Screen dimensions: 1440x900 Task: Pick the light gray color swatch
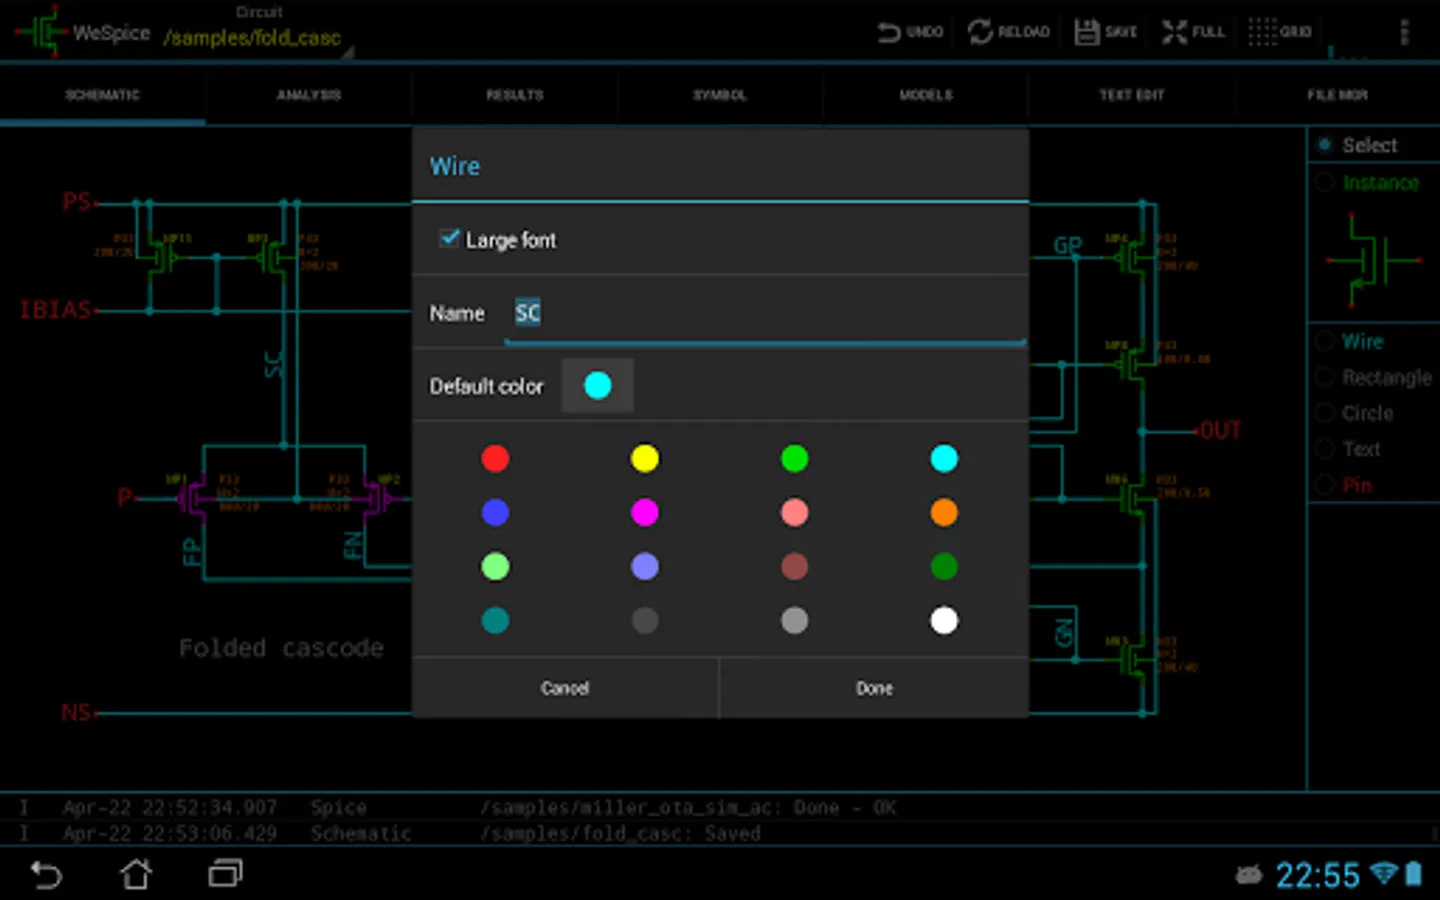coord(794,620)
